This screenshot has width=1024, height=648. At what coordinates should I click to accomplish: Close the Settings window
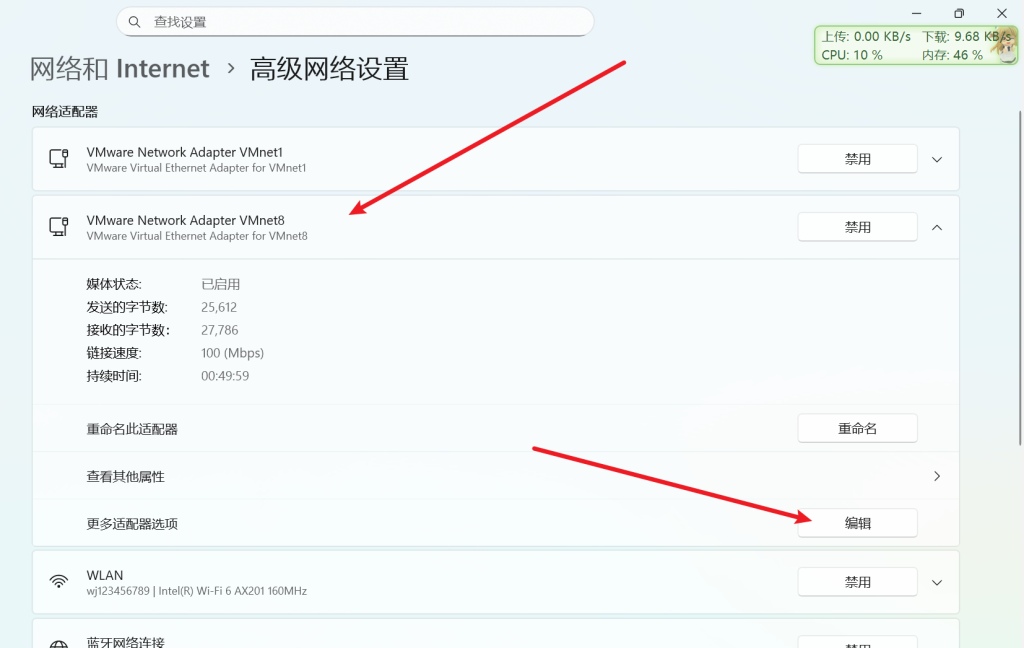pos(1002,13)
